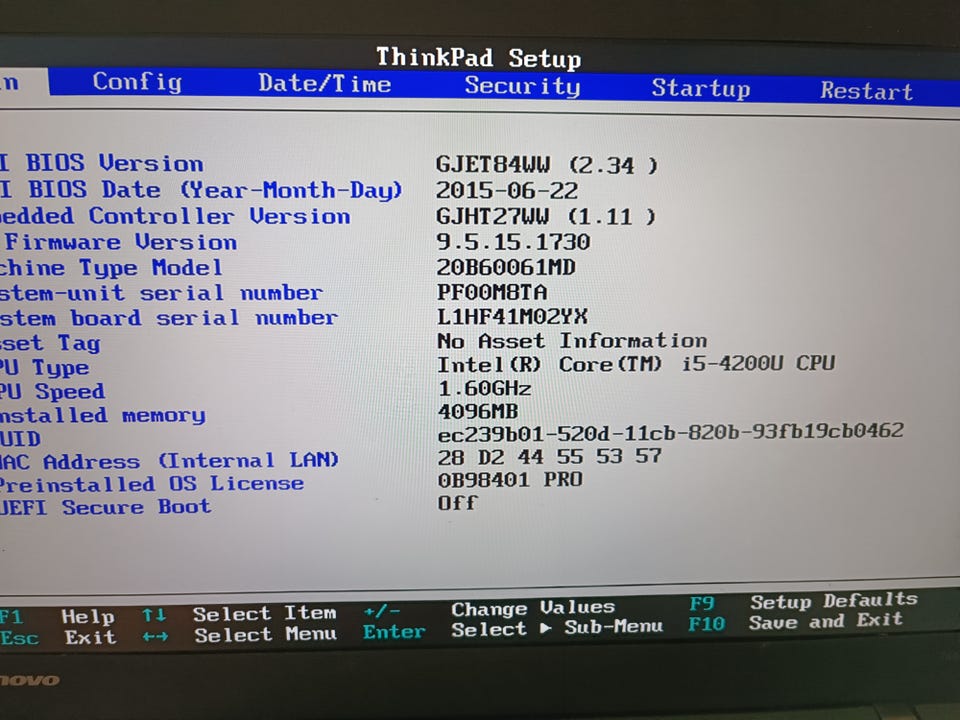
Task: Click the F10 Save and Exit hint
Action: [795, 622]
